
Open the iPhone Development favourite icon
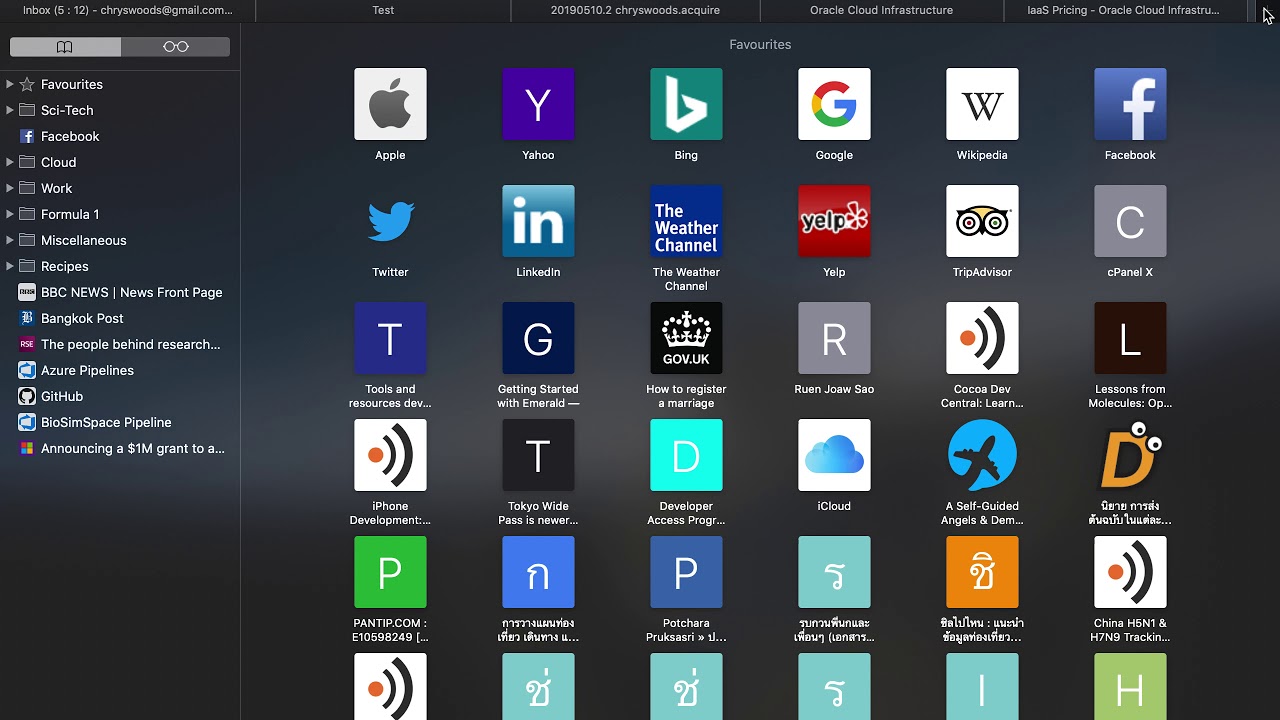pos(390,455)
